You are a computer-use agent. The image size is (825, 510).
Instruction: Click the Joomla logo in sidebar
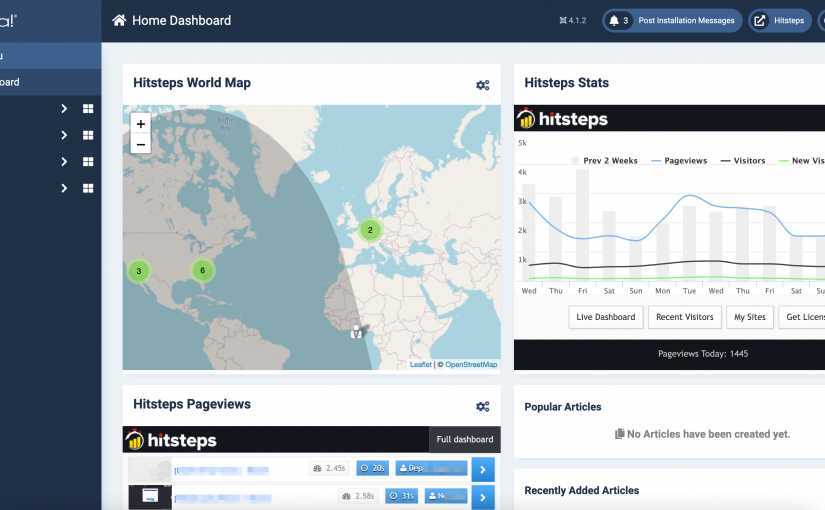coord(8,21)
